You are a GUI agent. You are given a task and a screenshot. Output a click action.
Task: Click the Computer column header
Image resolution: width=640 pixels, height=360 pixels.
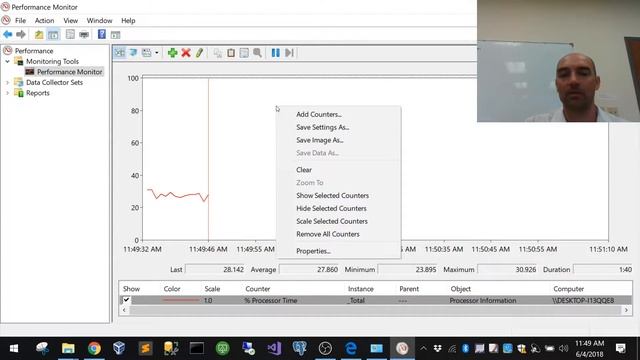click(x=568, y=289)
